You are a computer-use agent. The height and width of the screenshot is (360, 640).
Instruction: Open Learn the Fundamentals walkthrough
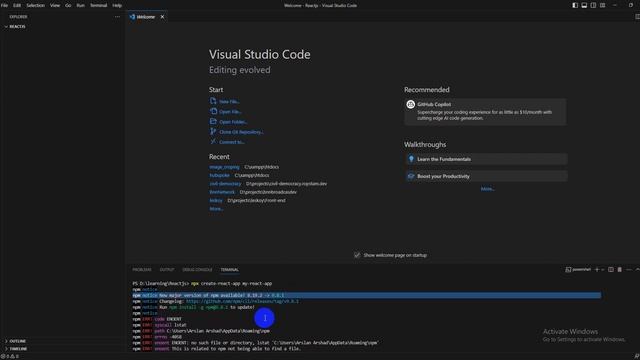point(485,159)
